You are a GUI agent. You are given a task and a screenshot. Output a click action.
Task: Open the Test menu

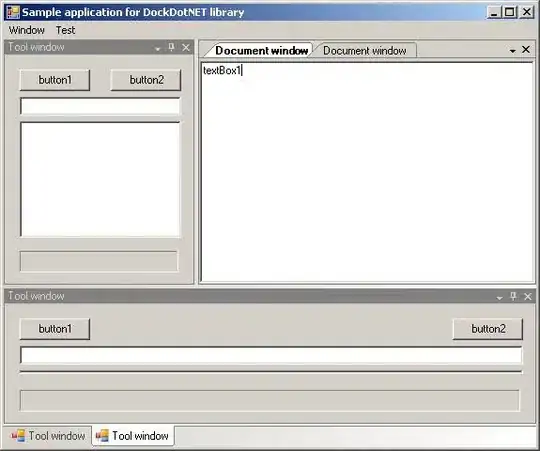(x=65, y=30)
